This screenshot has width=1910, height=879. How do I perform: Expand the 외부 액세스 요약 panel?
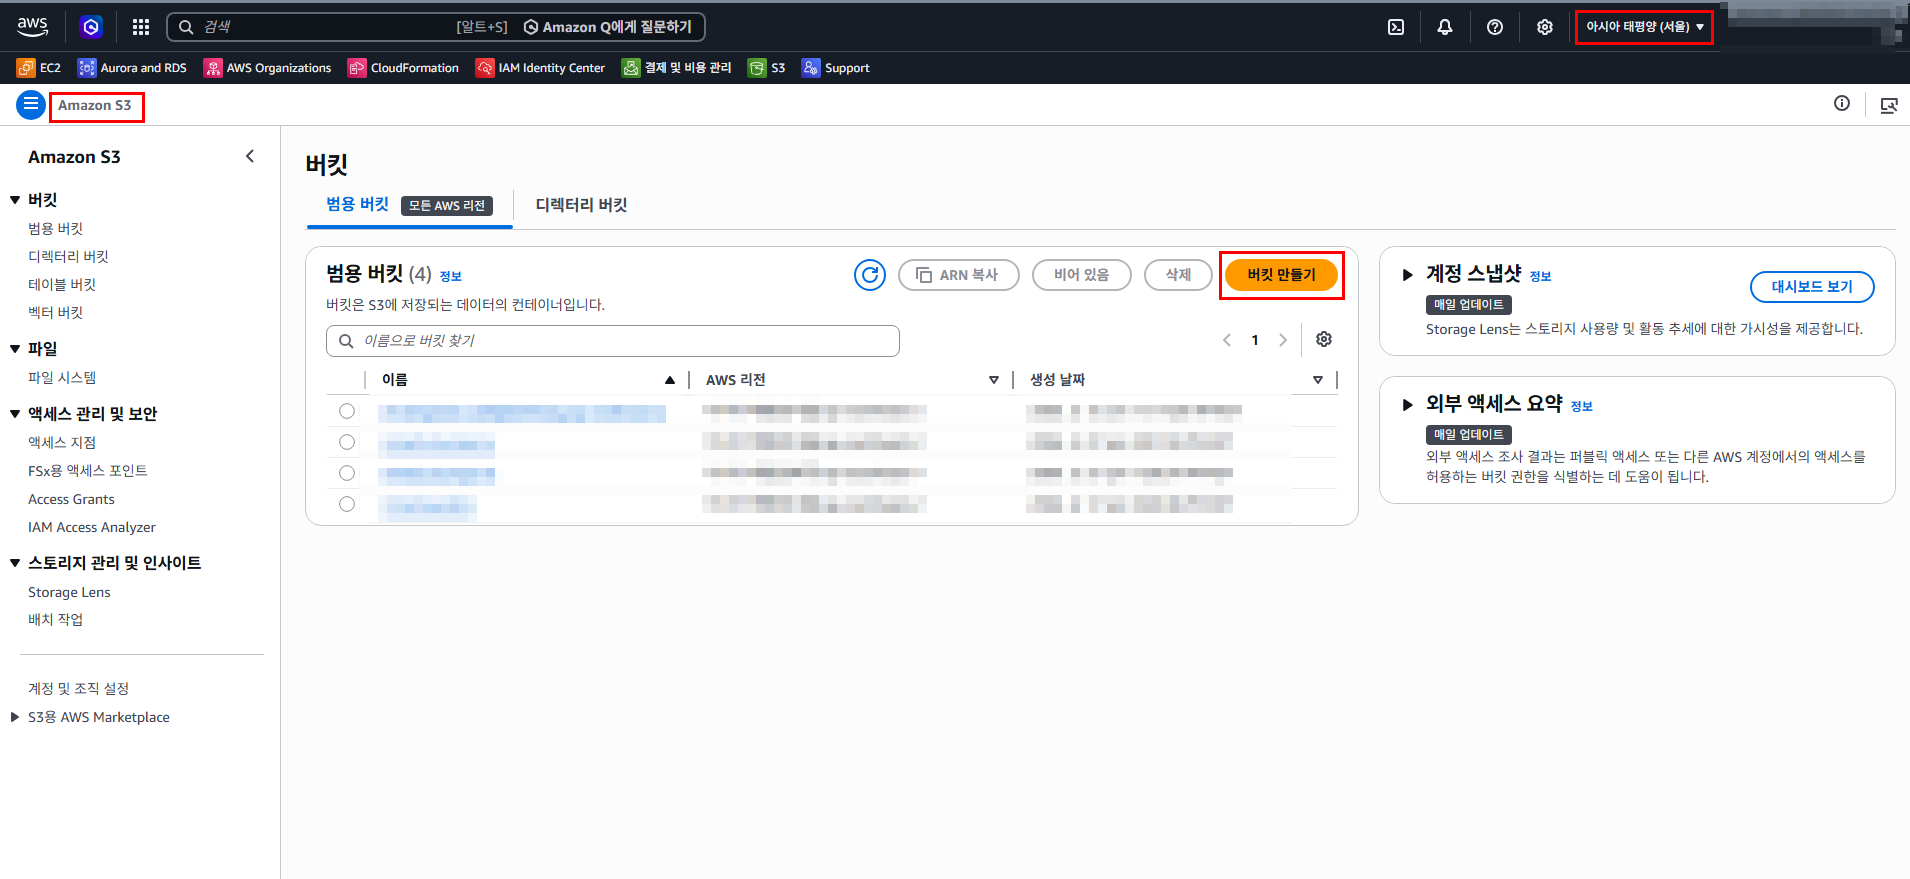[x=1407, y=405]
